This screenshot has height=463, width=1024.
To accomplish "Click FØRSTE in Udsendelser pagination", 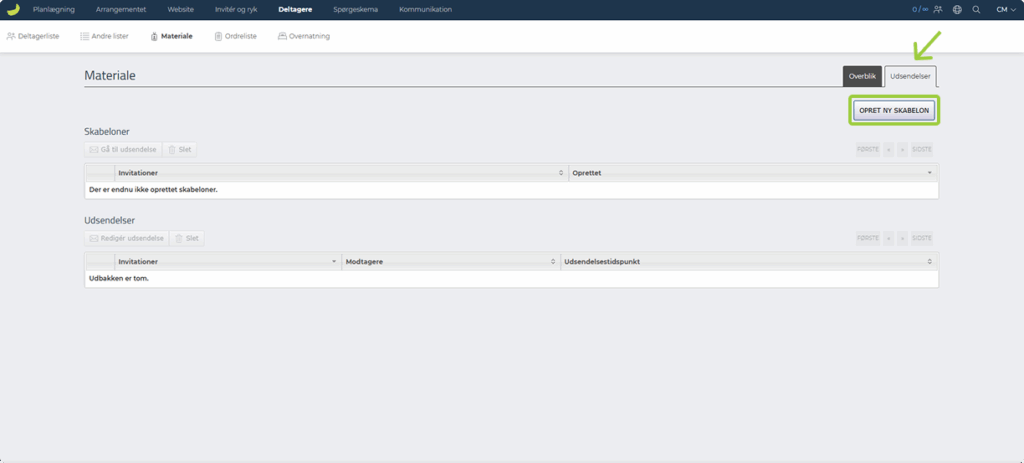I will [x=868, y=238].
